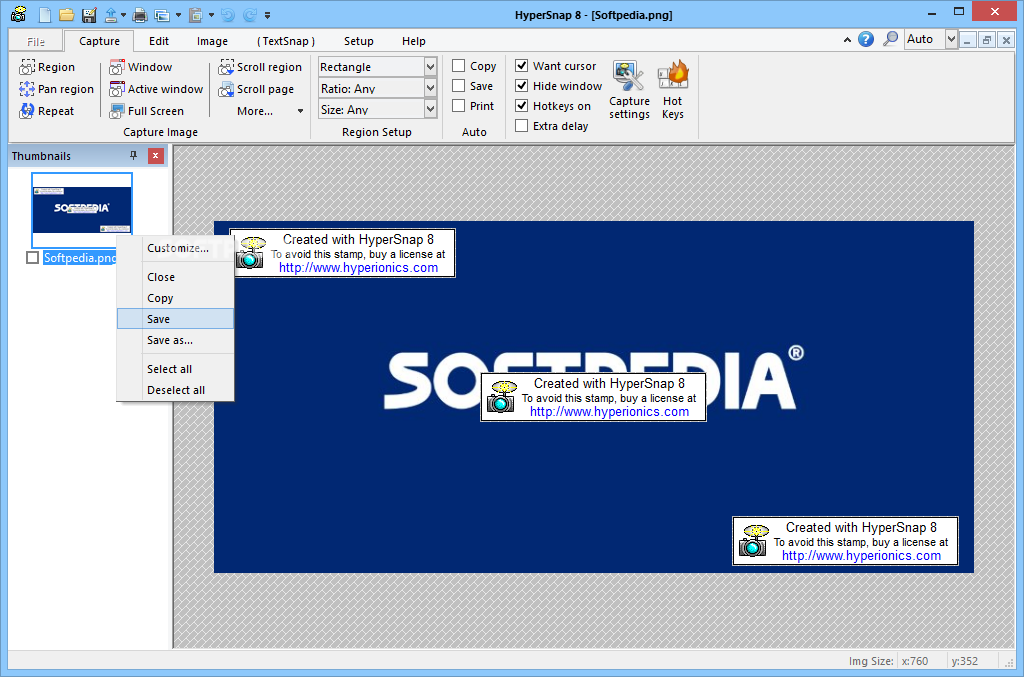Open Capture settings
The image size is (1024, 677).
click(x=629, y=90)
